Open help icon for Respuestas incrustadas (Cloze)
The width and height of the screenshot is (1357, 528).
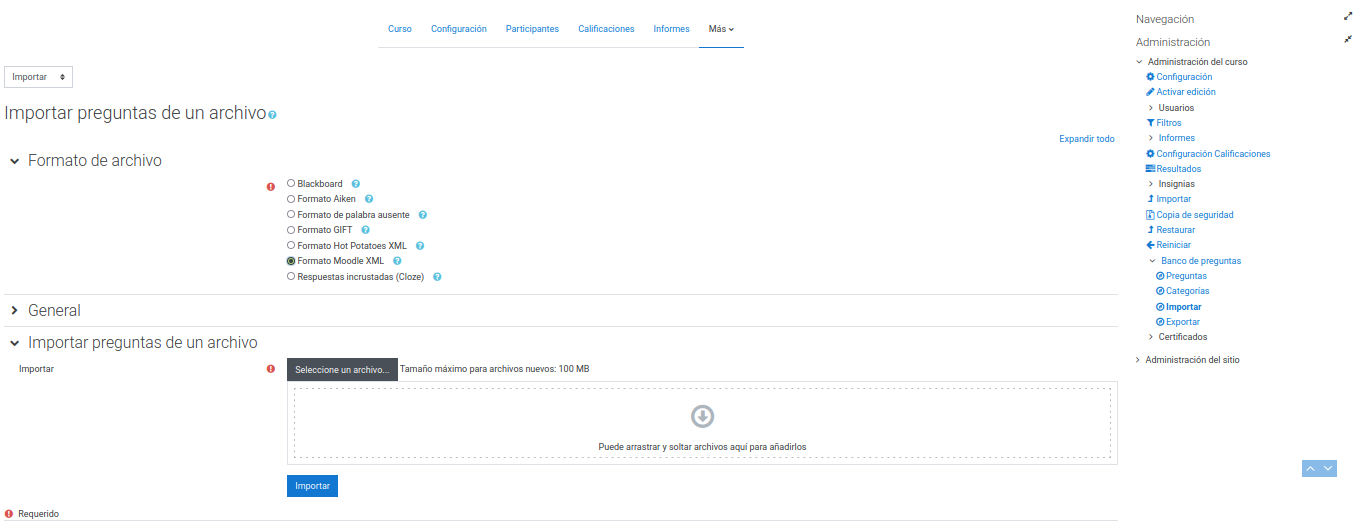(x=437, y=277)
